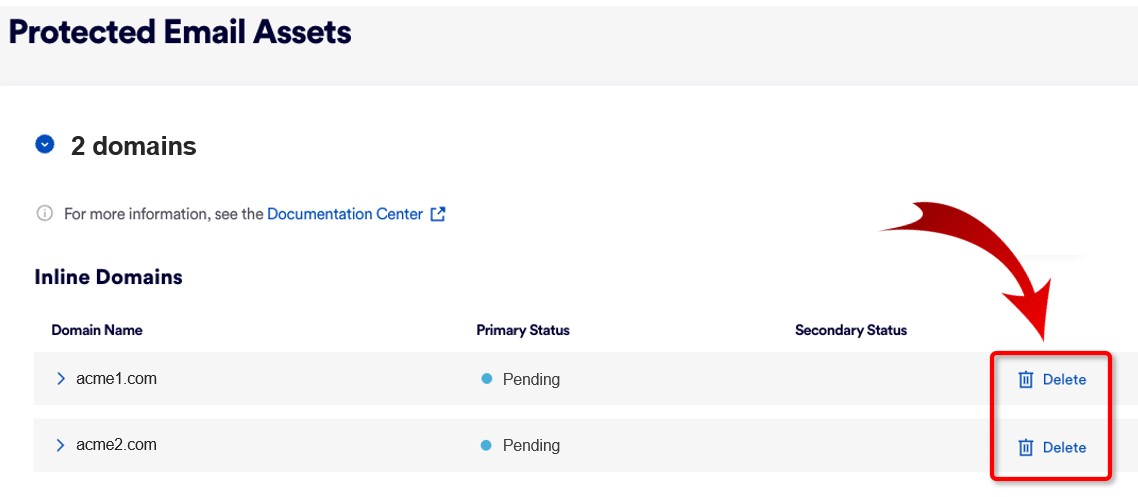Expand the acme1.com domain row

coord(61,379)
